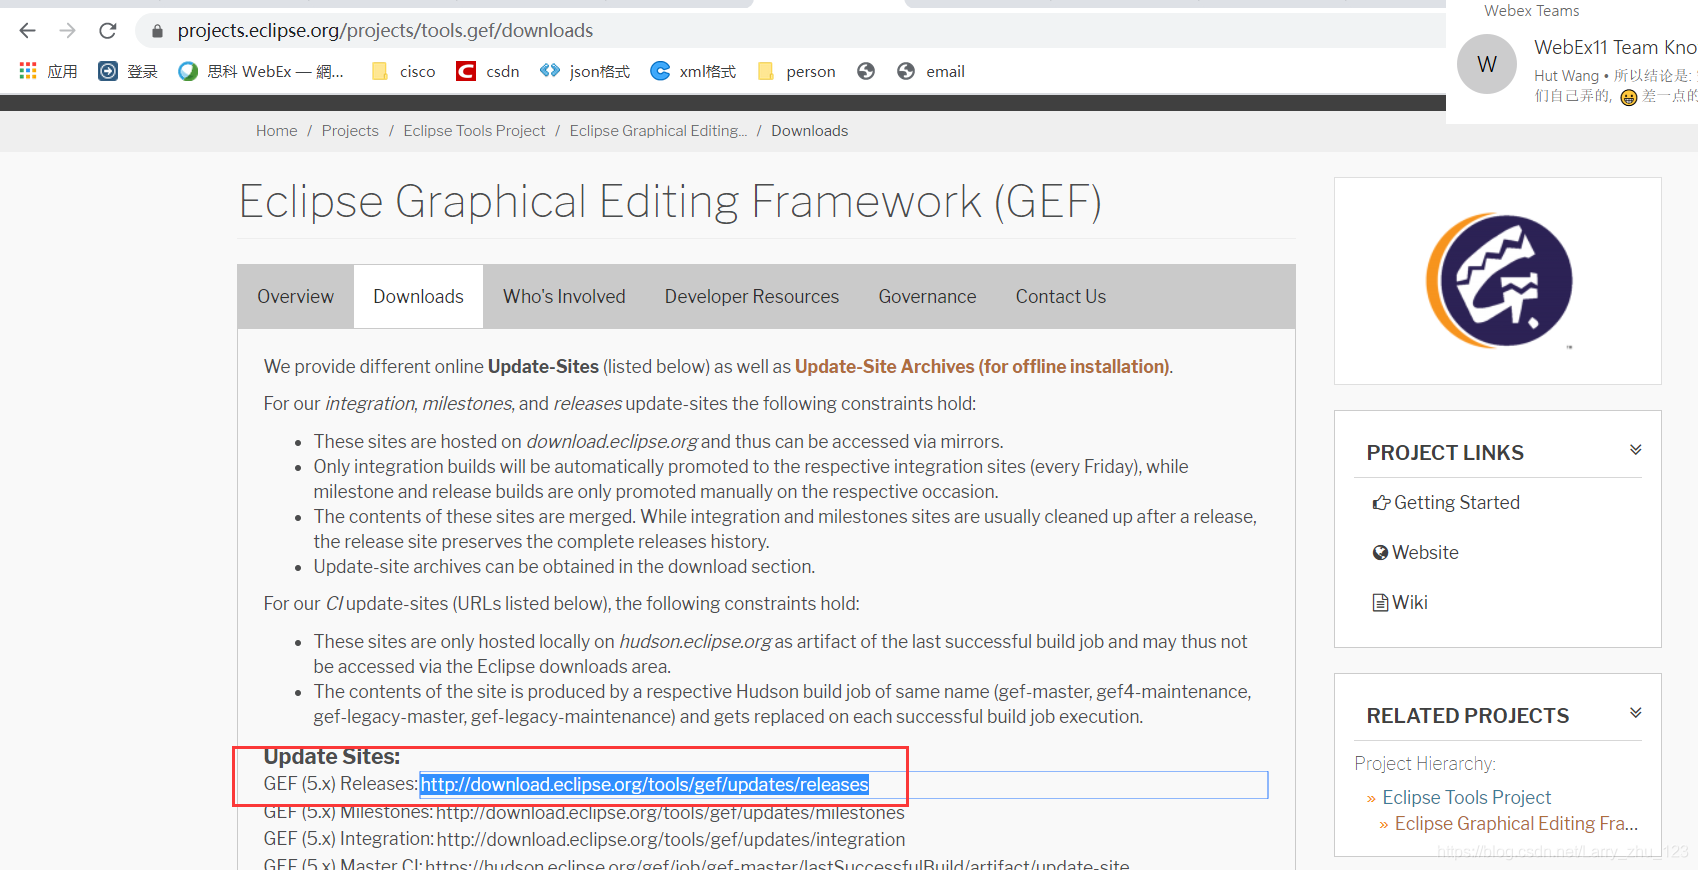This screenshot has height=870, width=1698.
Task: Open the 思科 WebEx bookmark
Action: (260, 71)
